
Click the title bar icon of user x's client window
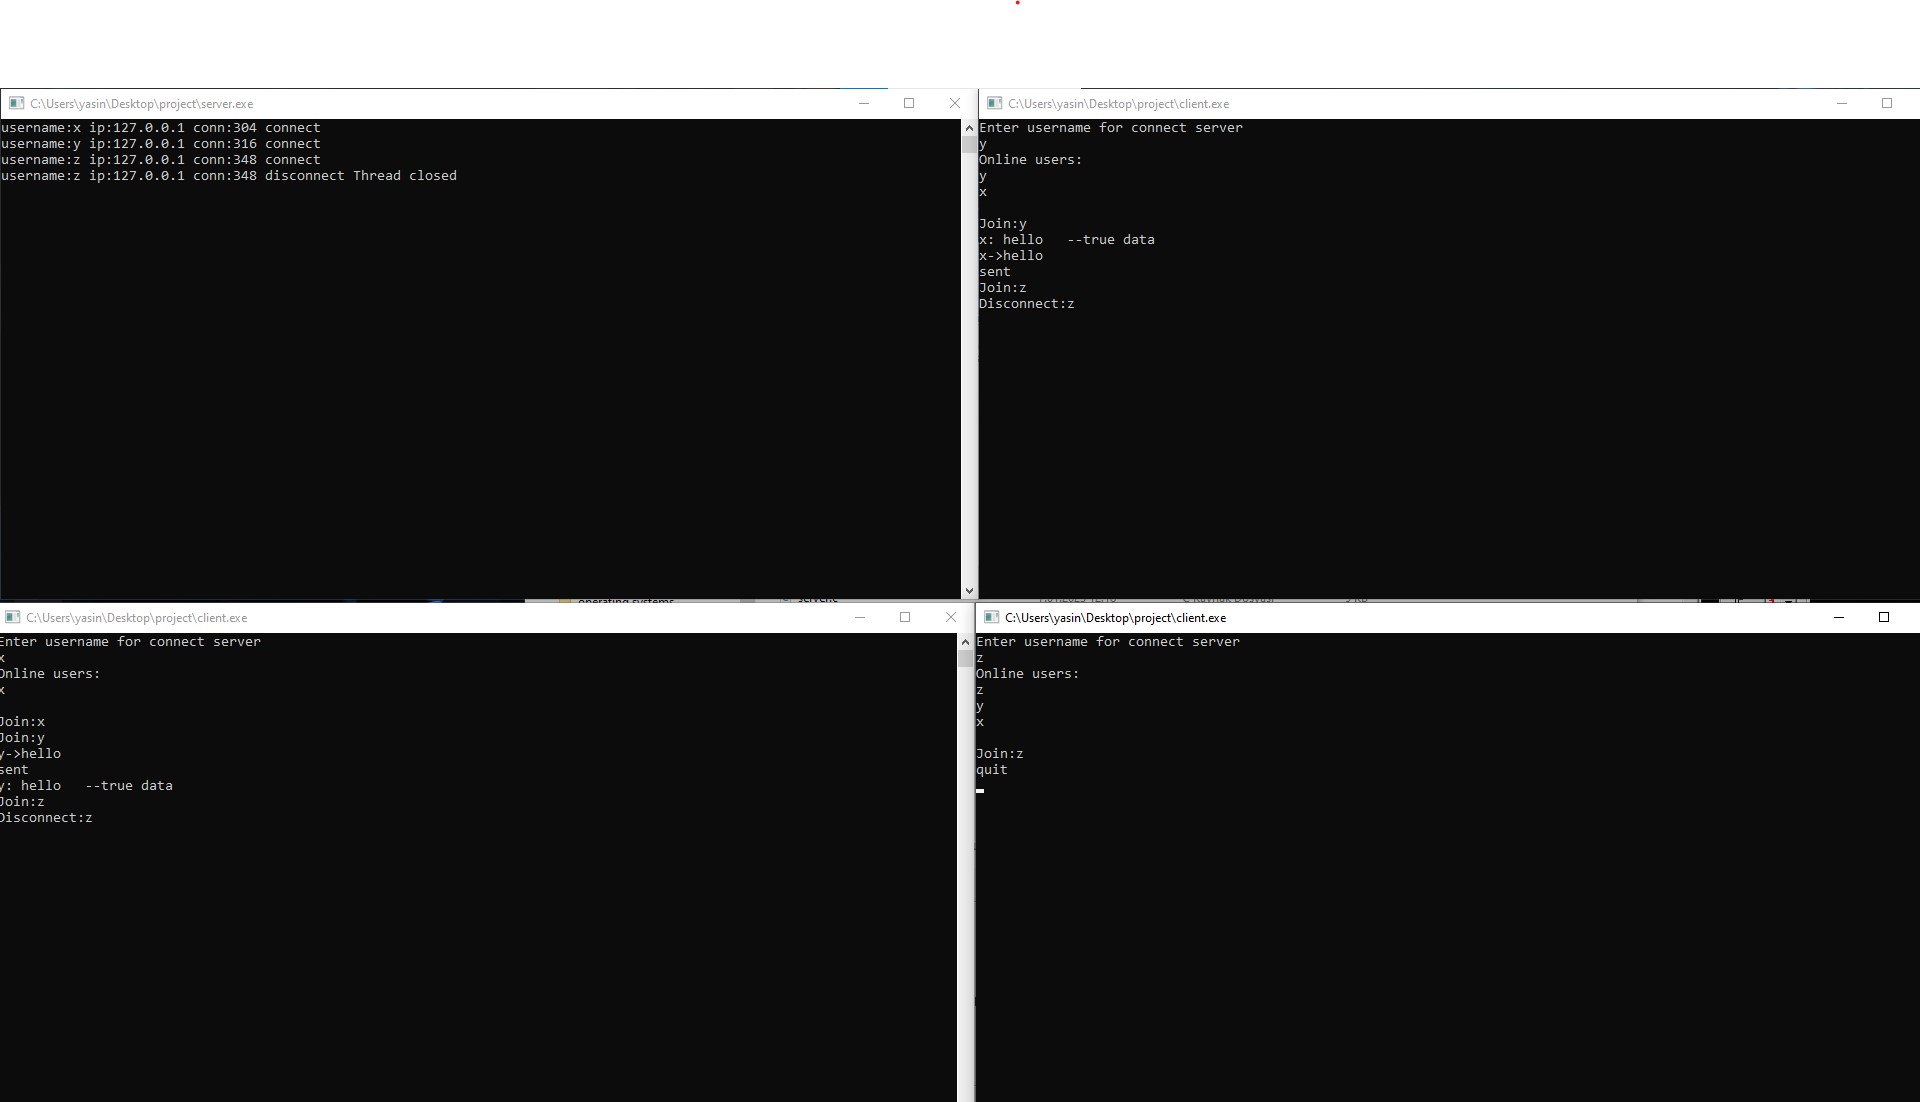[x=12, y=617]
